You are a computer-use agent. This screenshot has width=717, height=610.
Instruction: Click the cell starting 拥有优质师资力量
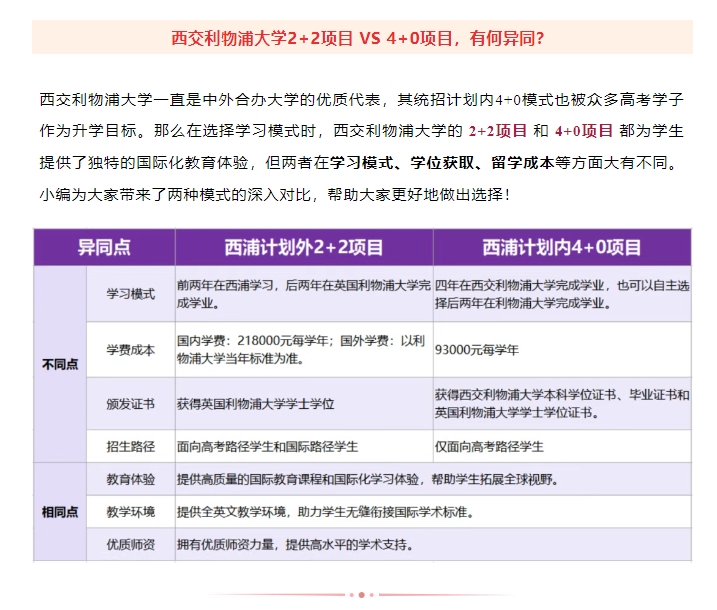point(433,544)
